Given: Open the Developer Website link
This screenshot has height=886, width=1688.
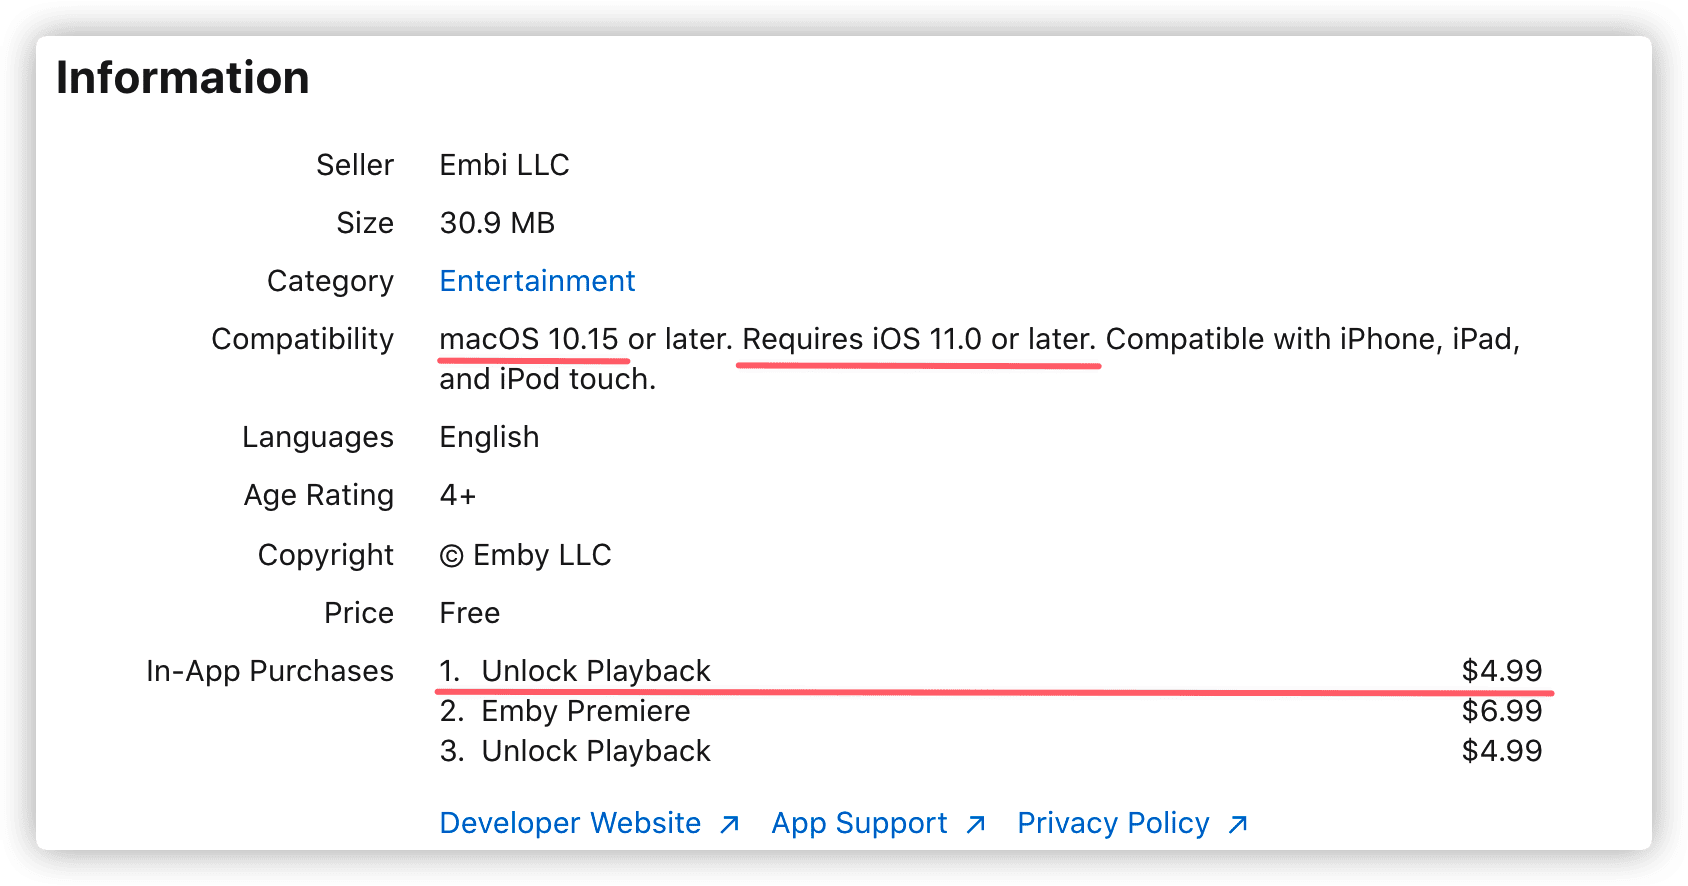Looking at the screenshot, I should coord(570,823).
